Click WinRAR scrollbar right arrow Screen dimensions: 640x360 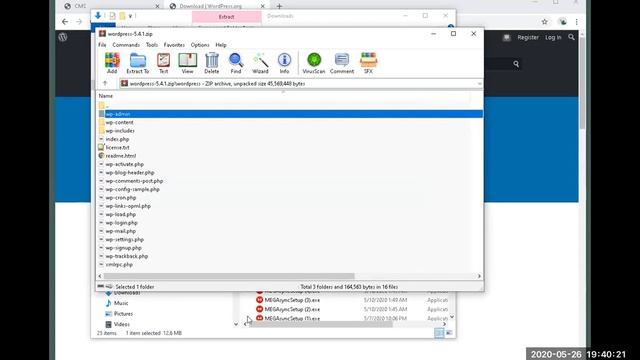479,276
